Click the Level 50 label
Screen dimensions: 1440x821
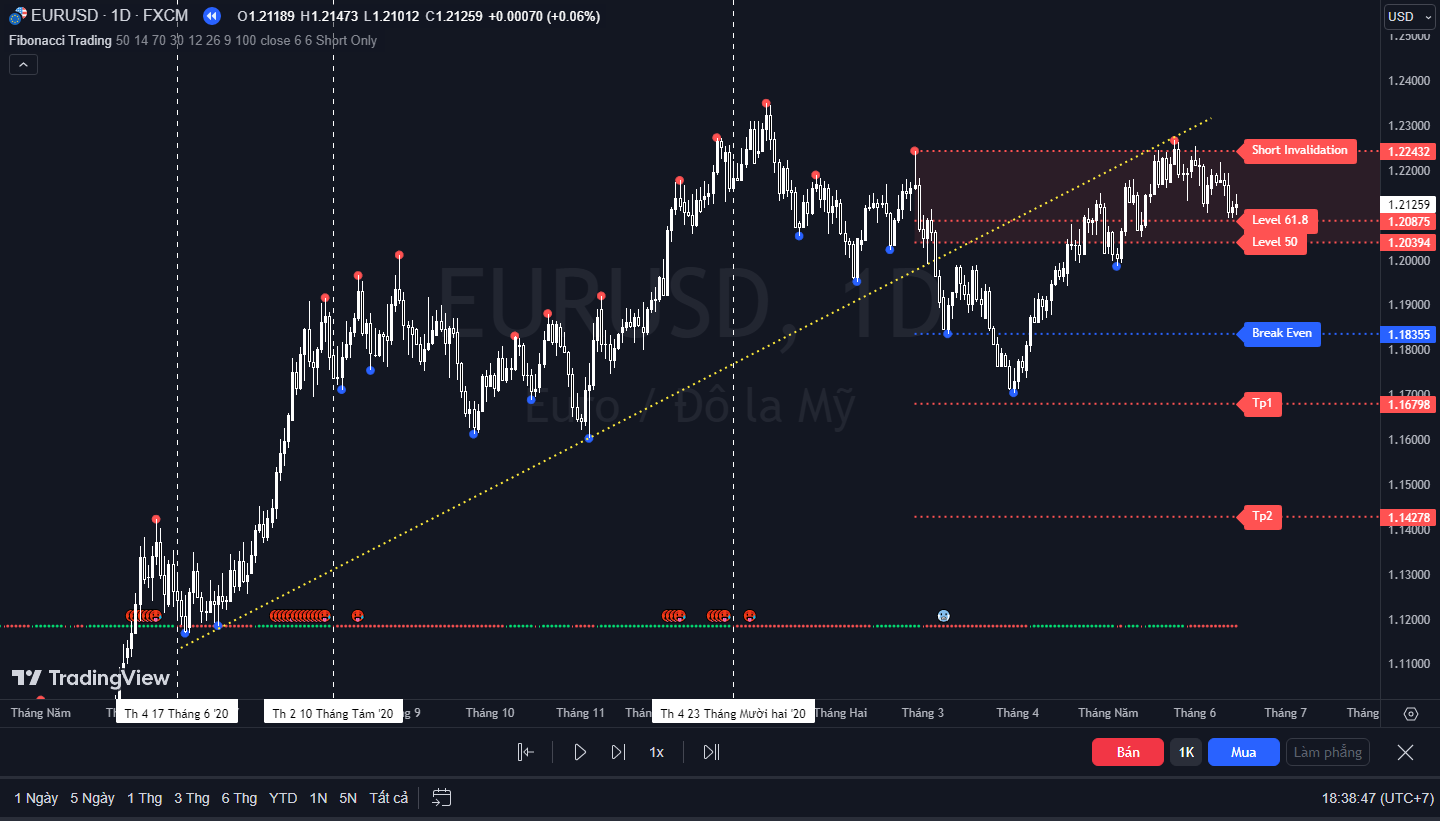[1274, 242]
